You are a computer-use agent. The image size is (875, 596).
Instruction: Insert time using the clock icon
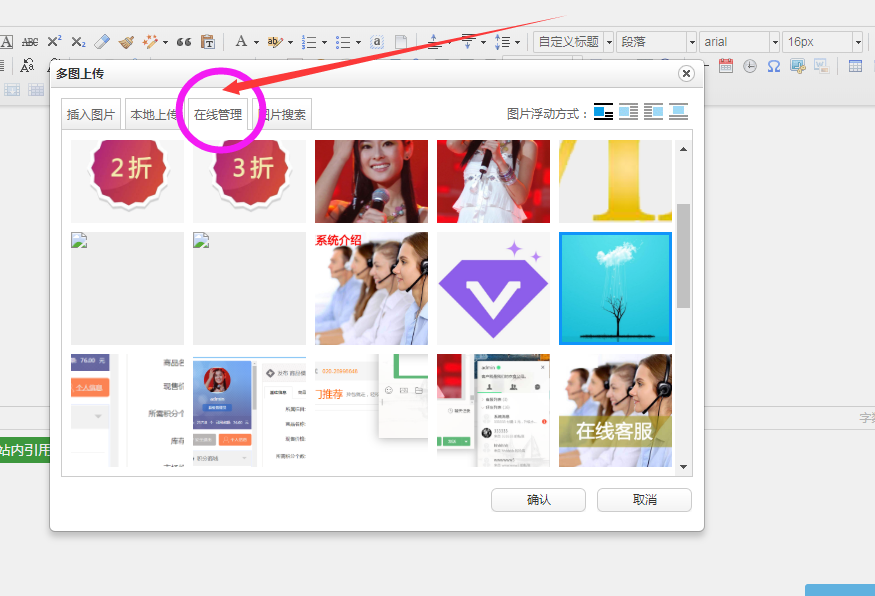(750, 66)
